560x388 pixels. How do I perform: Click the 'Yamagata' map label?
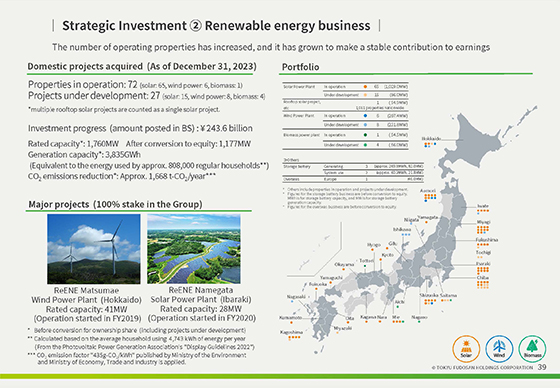click(x=428, y=217)
